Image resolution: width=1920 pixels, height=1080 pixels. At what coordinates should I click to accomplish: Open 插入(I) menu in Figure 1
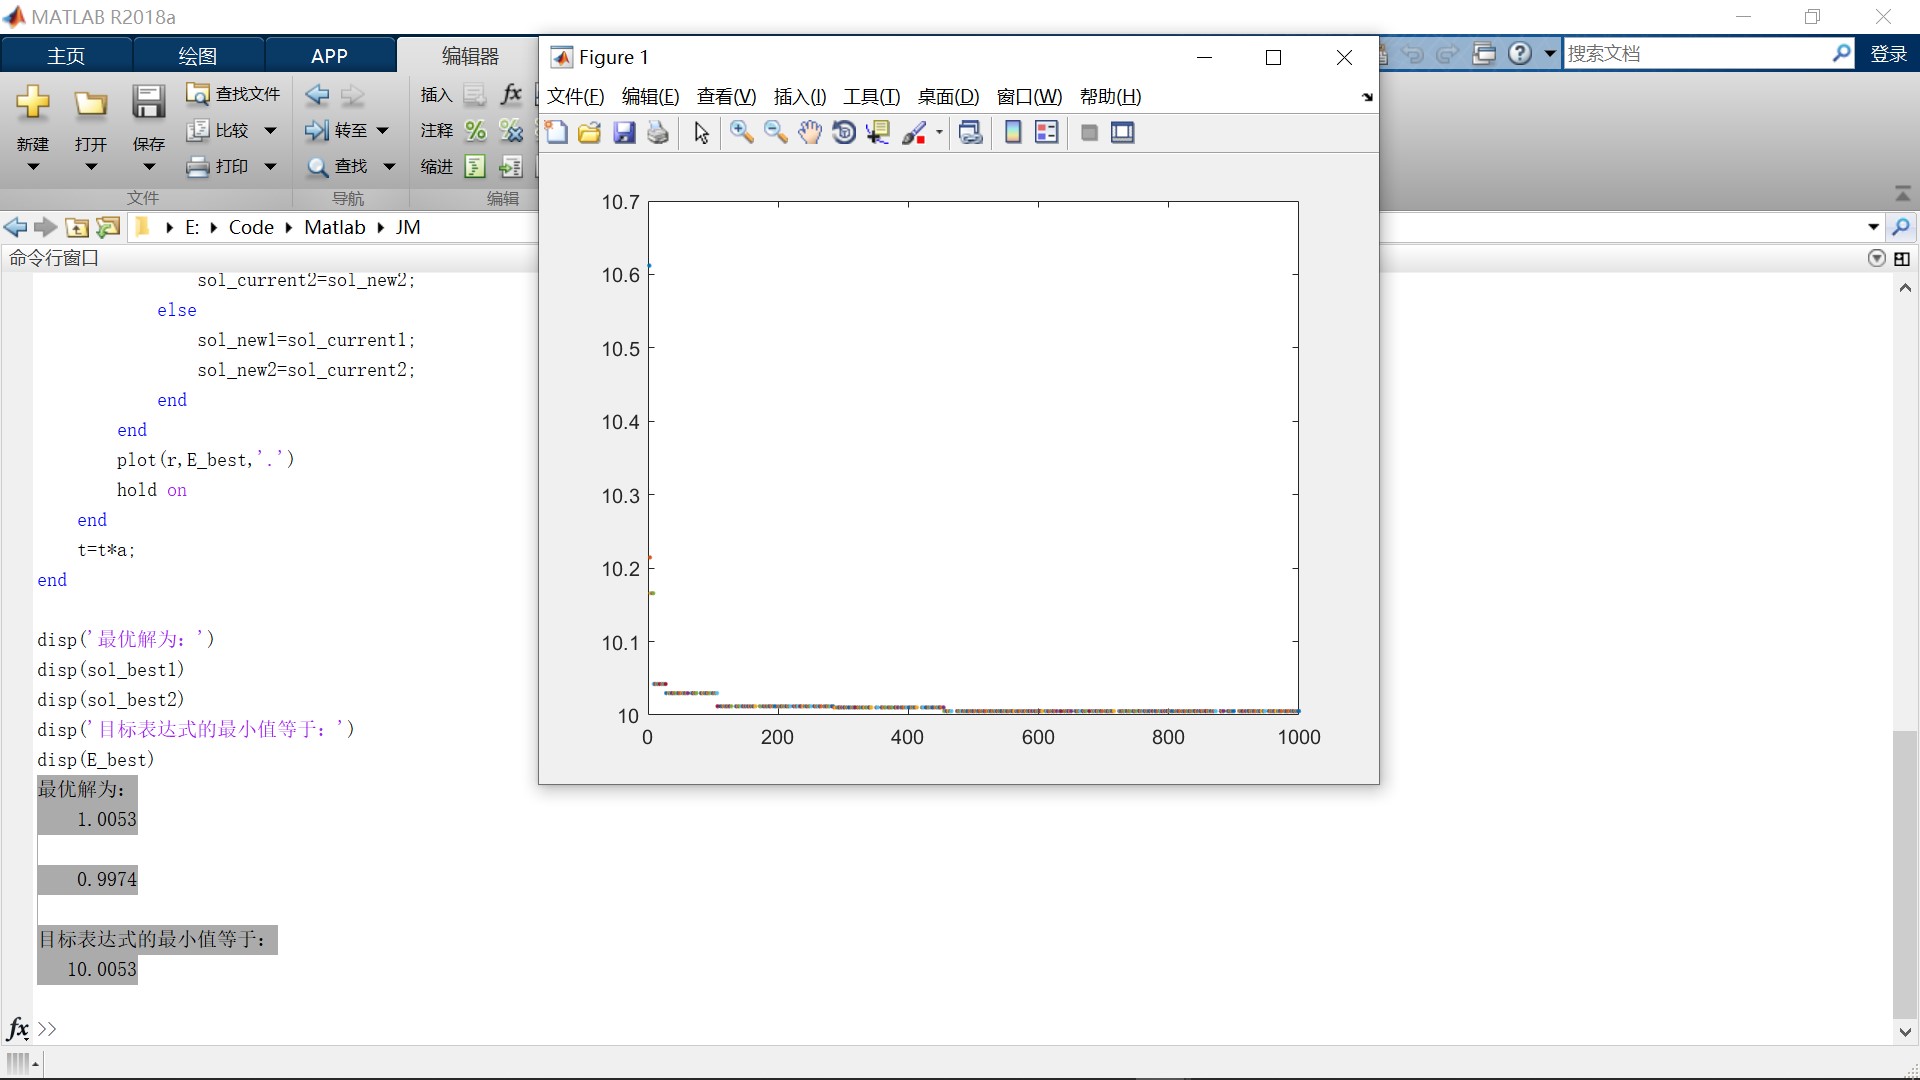pos(800,97)
